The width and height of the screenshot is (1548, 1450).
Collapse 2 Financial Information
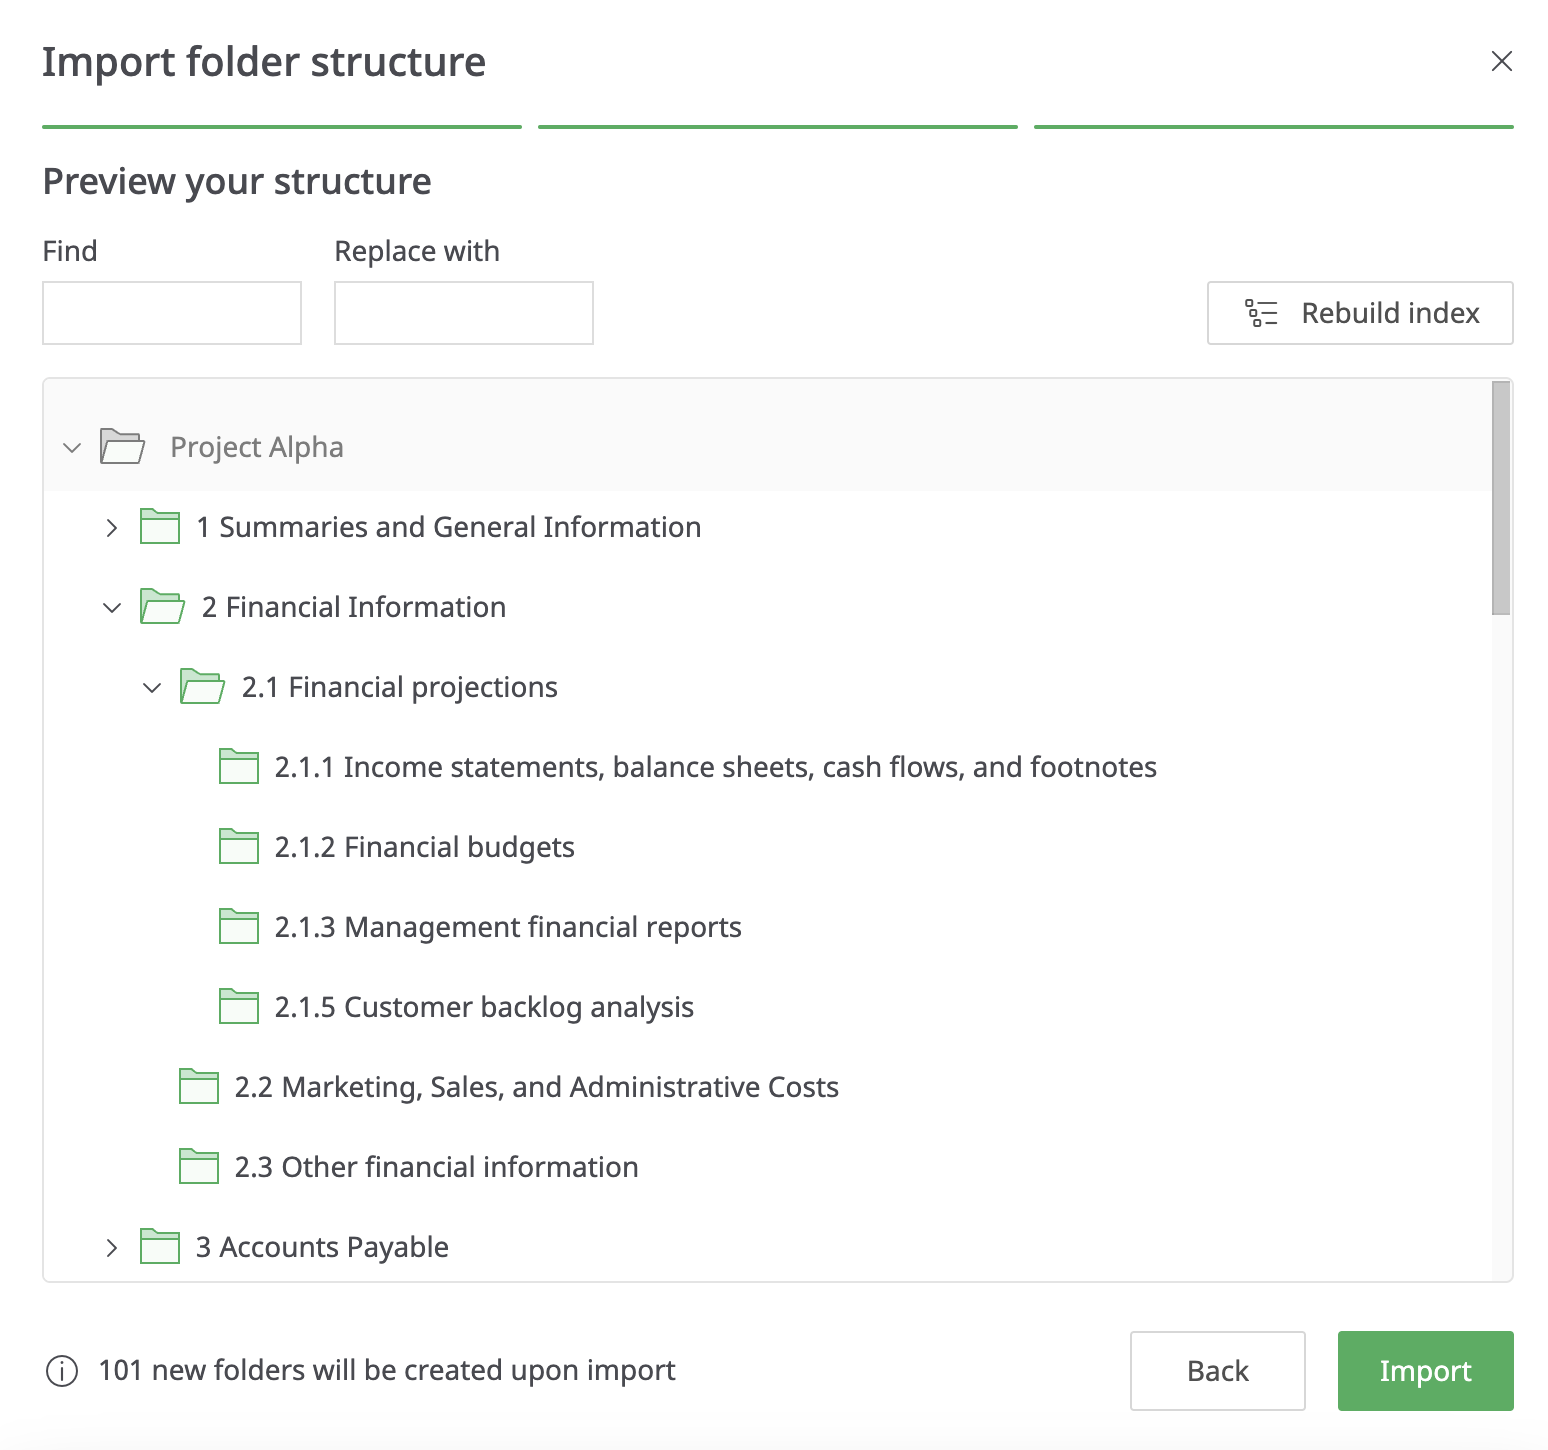111,607
